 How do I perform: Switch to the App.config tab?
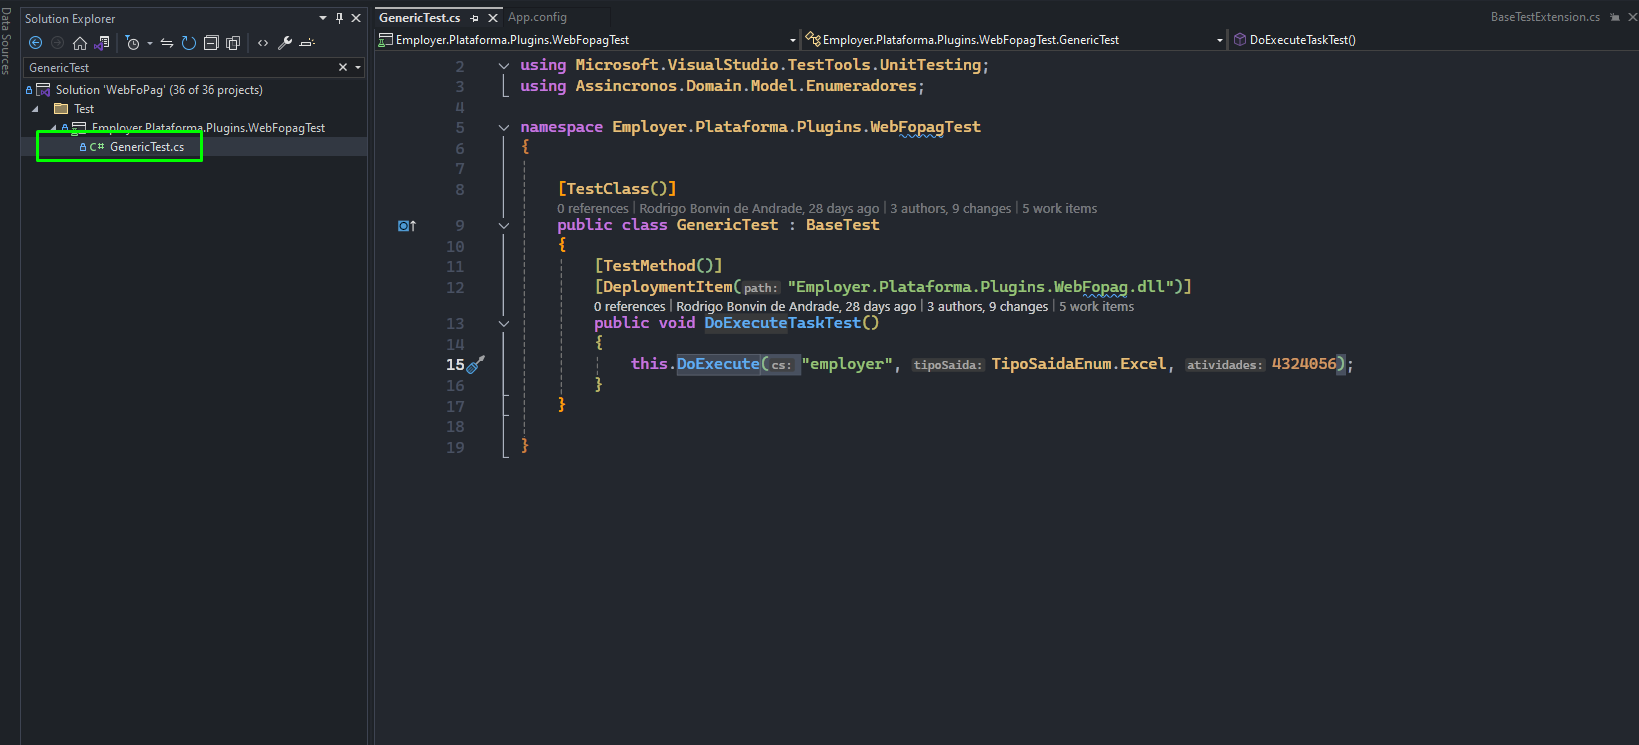(x=537, y=17)
